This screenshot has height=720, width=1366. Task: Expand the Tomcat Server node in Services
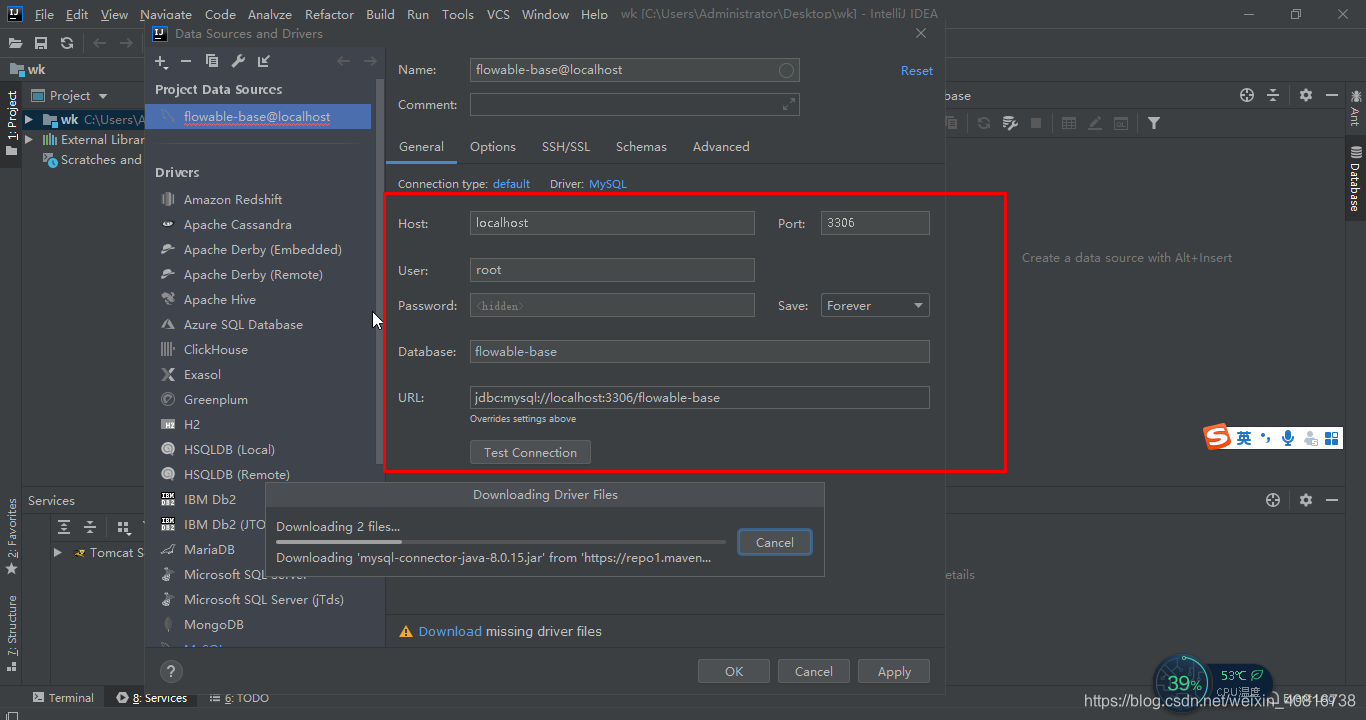(58, 552)
